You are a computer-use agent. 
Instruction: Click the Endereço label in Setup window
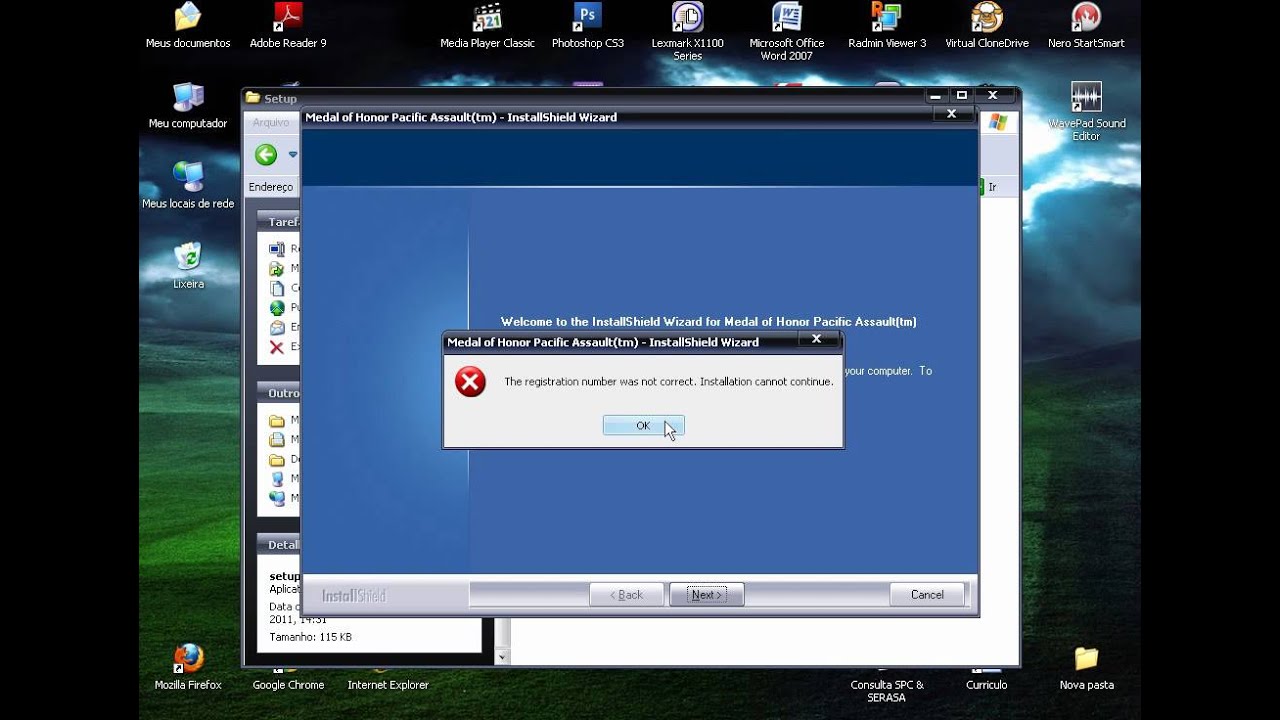(271, 187)
